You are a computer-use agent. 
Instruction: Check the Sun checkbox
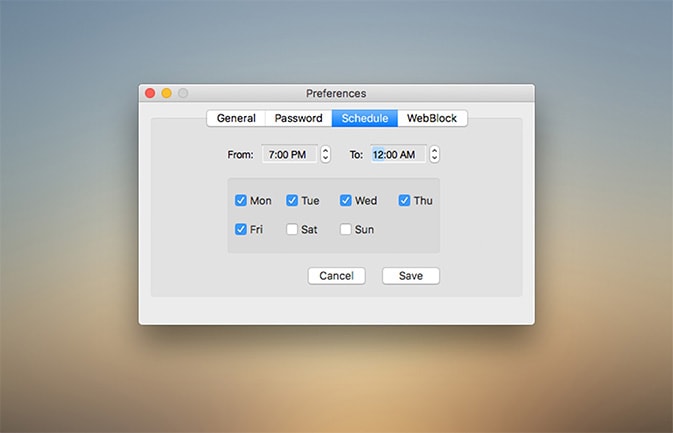(x=346, y=229)
